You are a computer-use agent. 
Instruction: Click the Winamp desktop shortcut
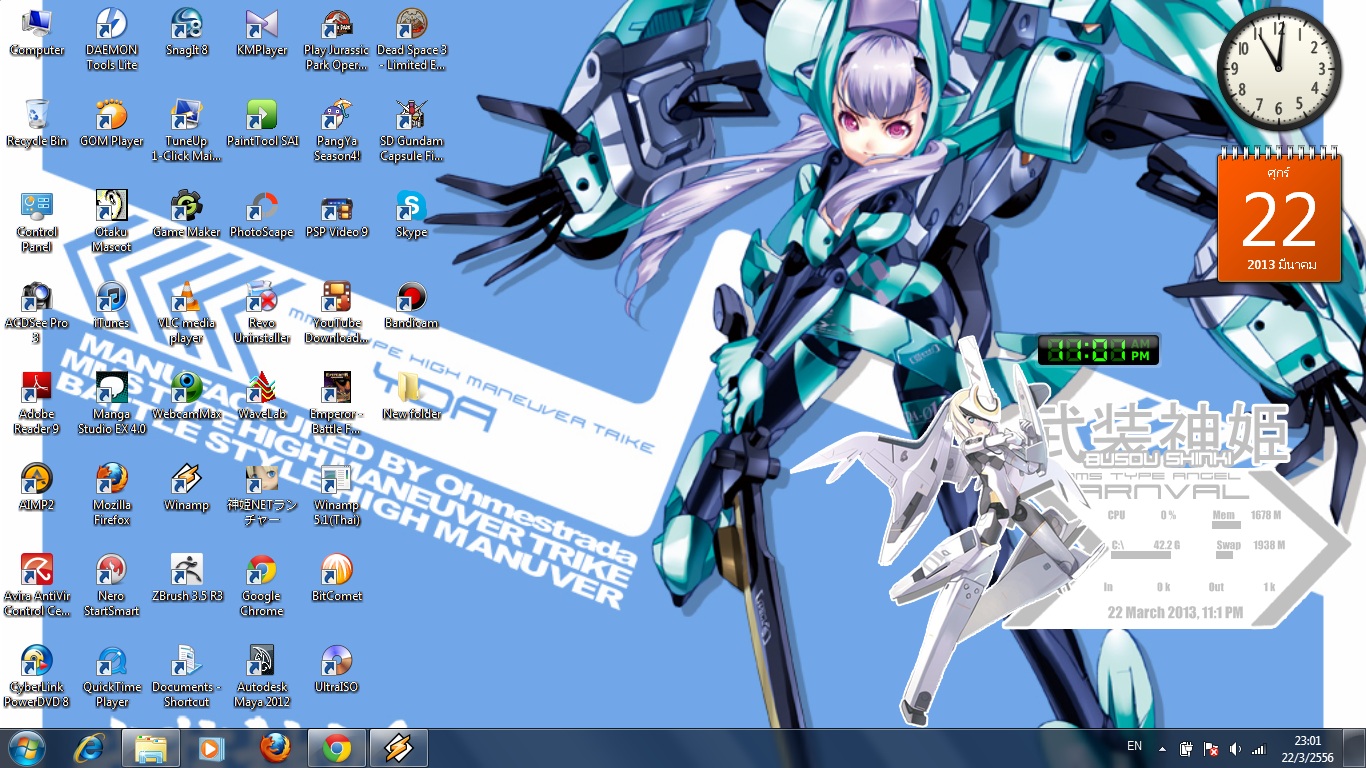tap(187, 488)
